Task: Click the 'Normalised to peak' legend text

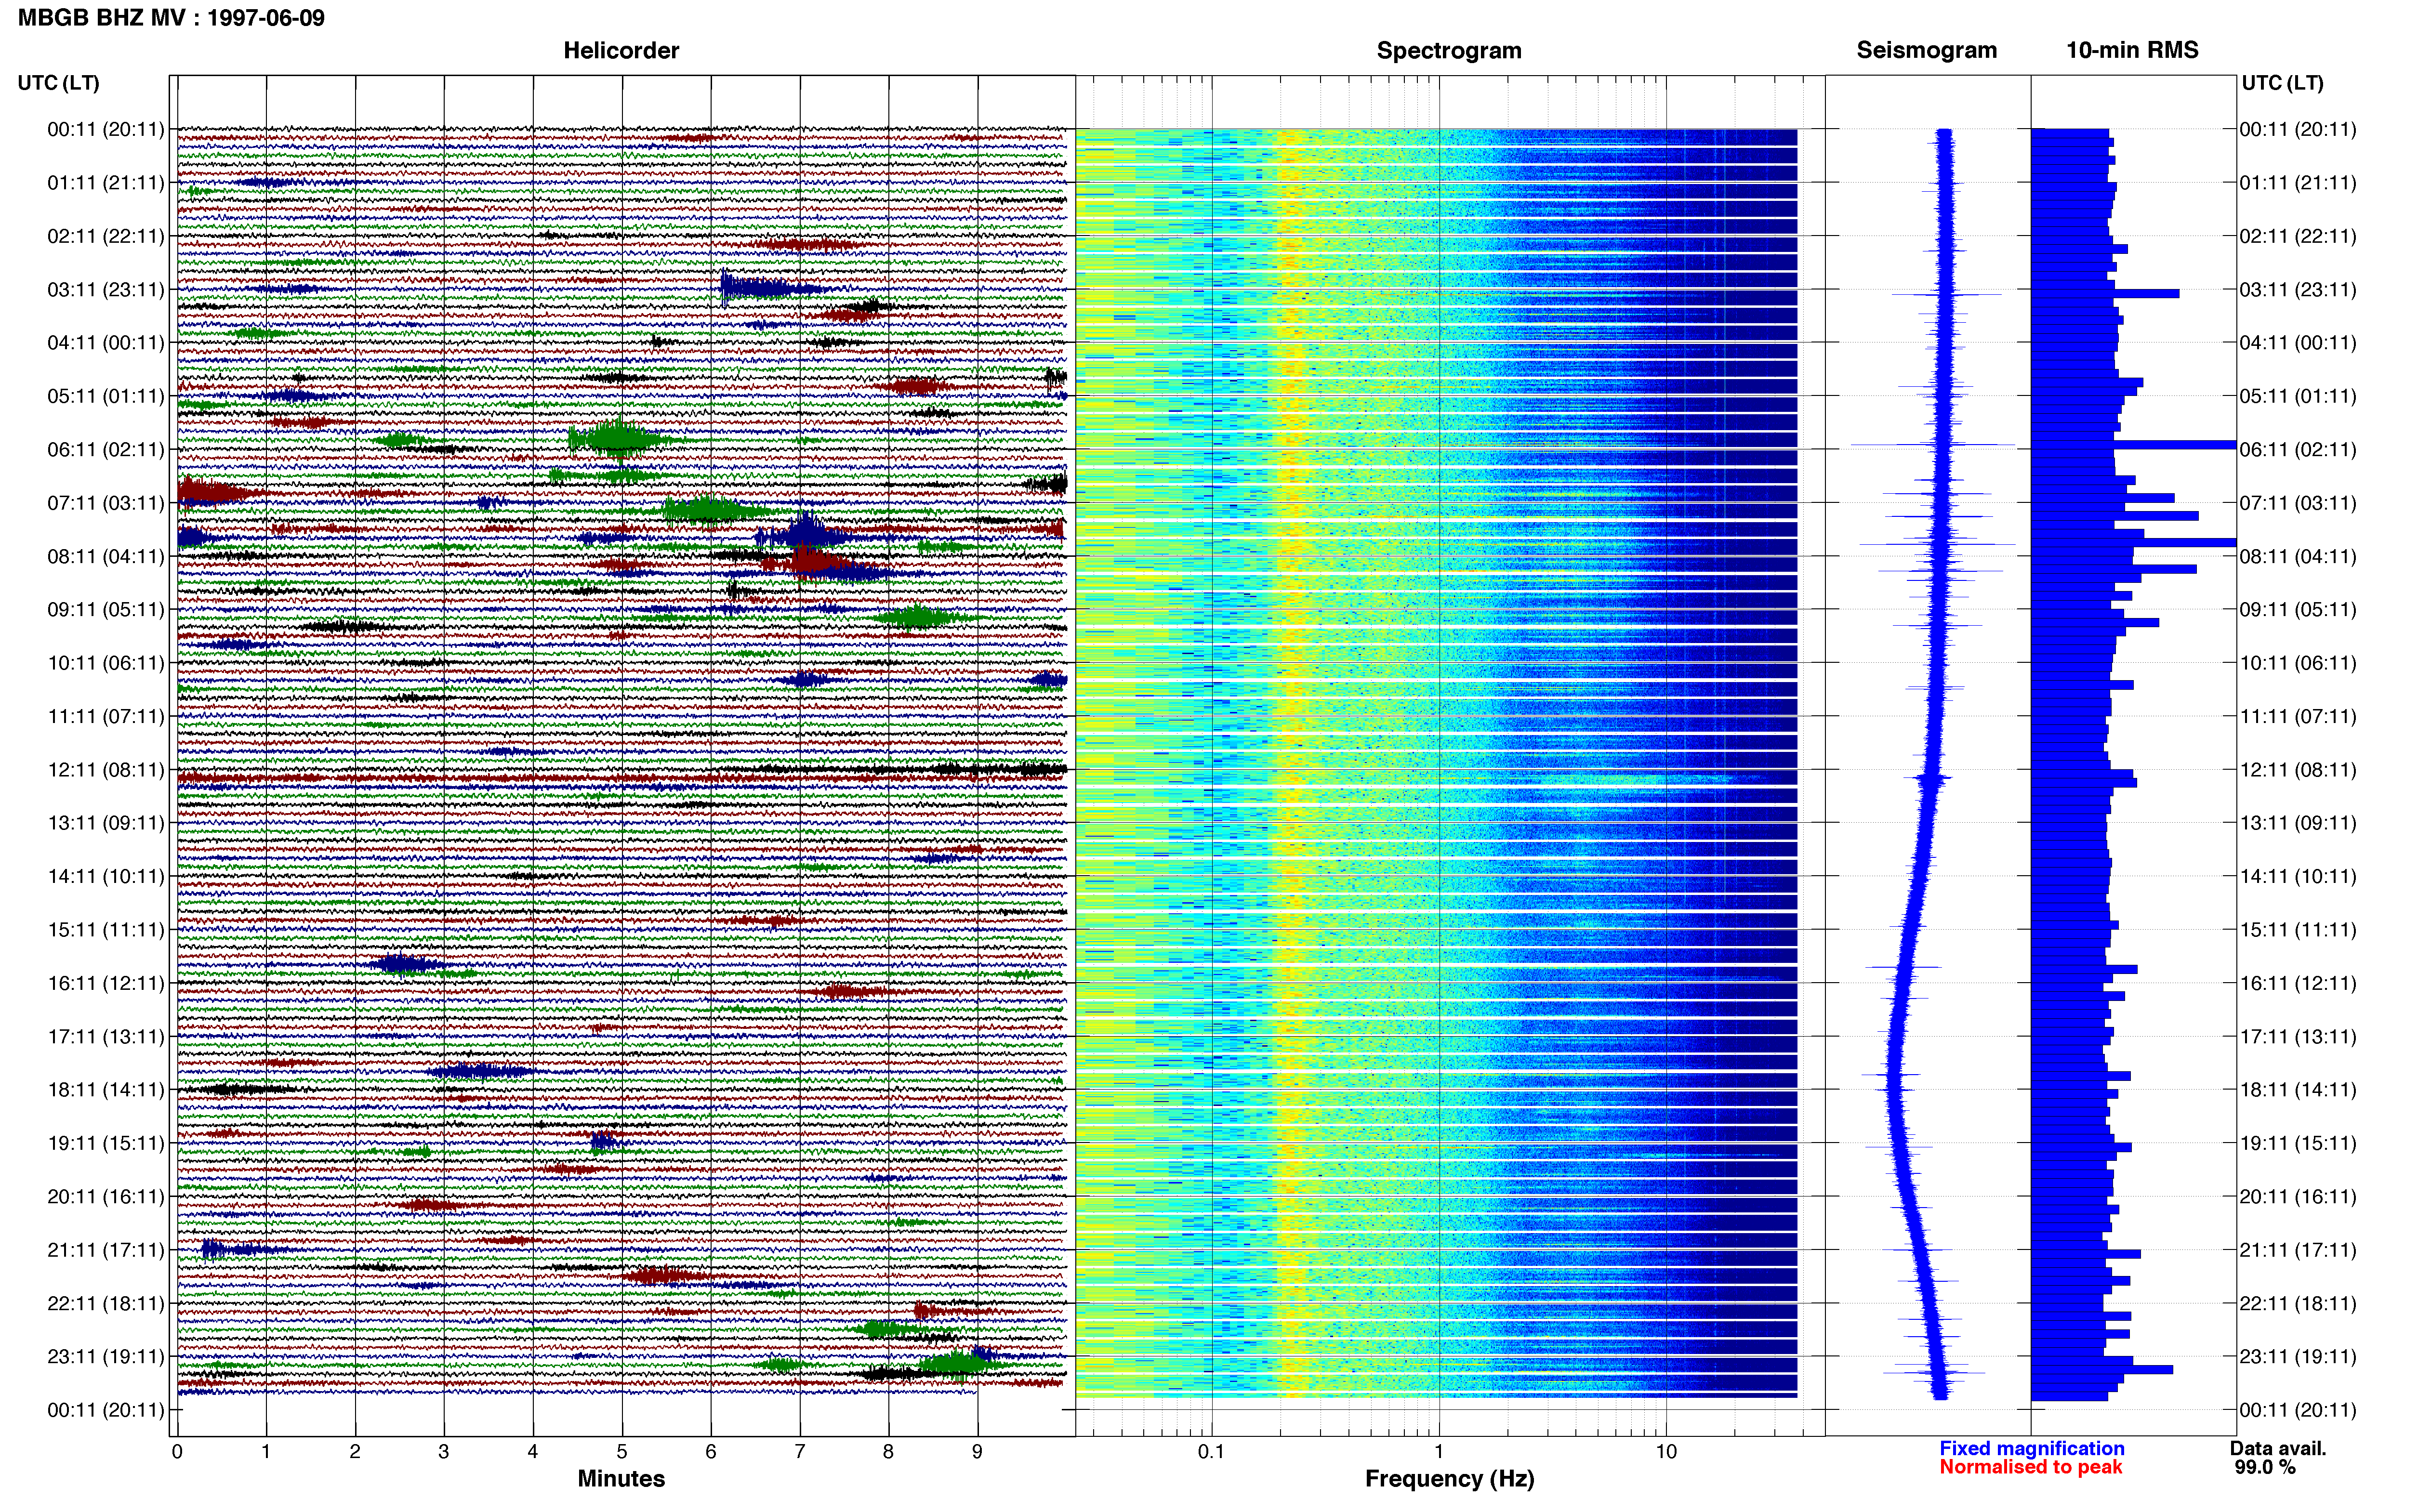Action: click(2030, 1467)
